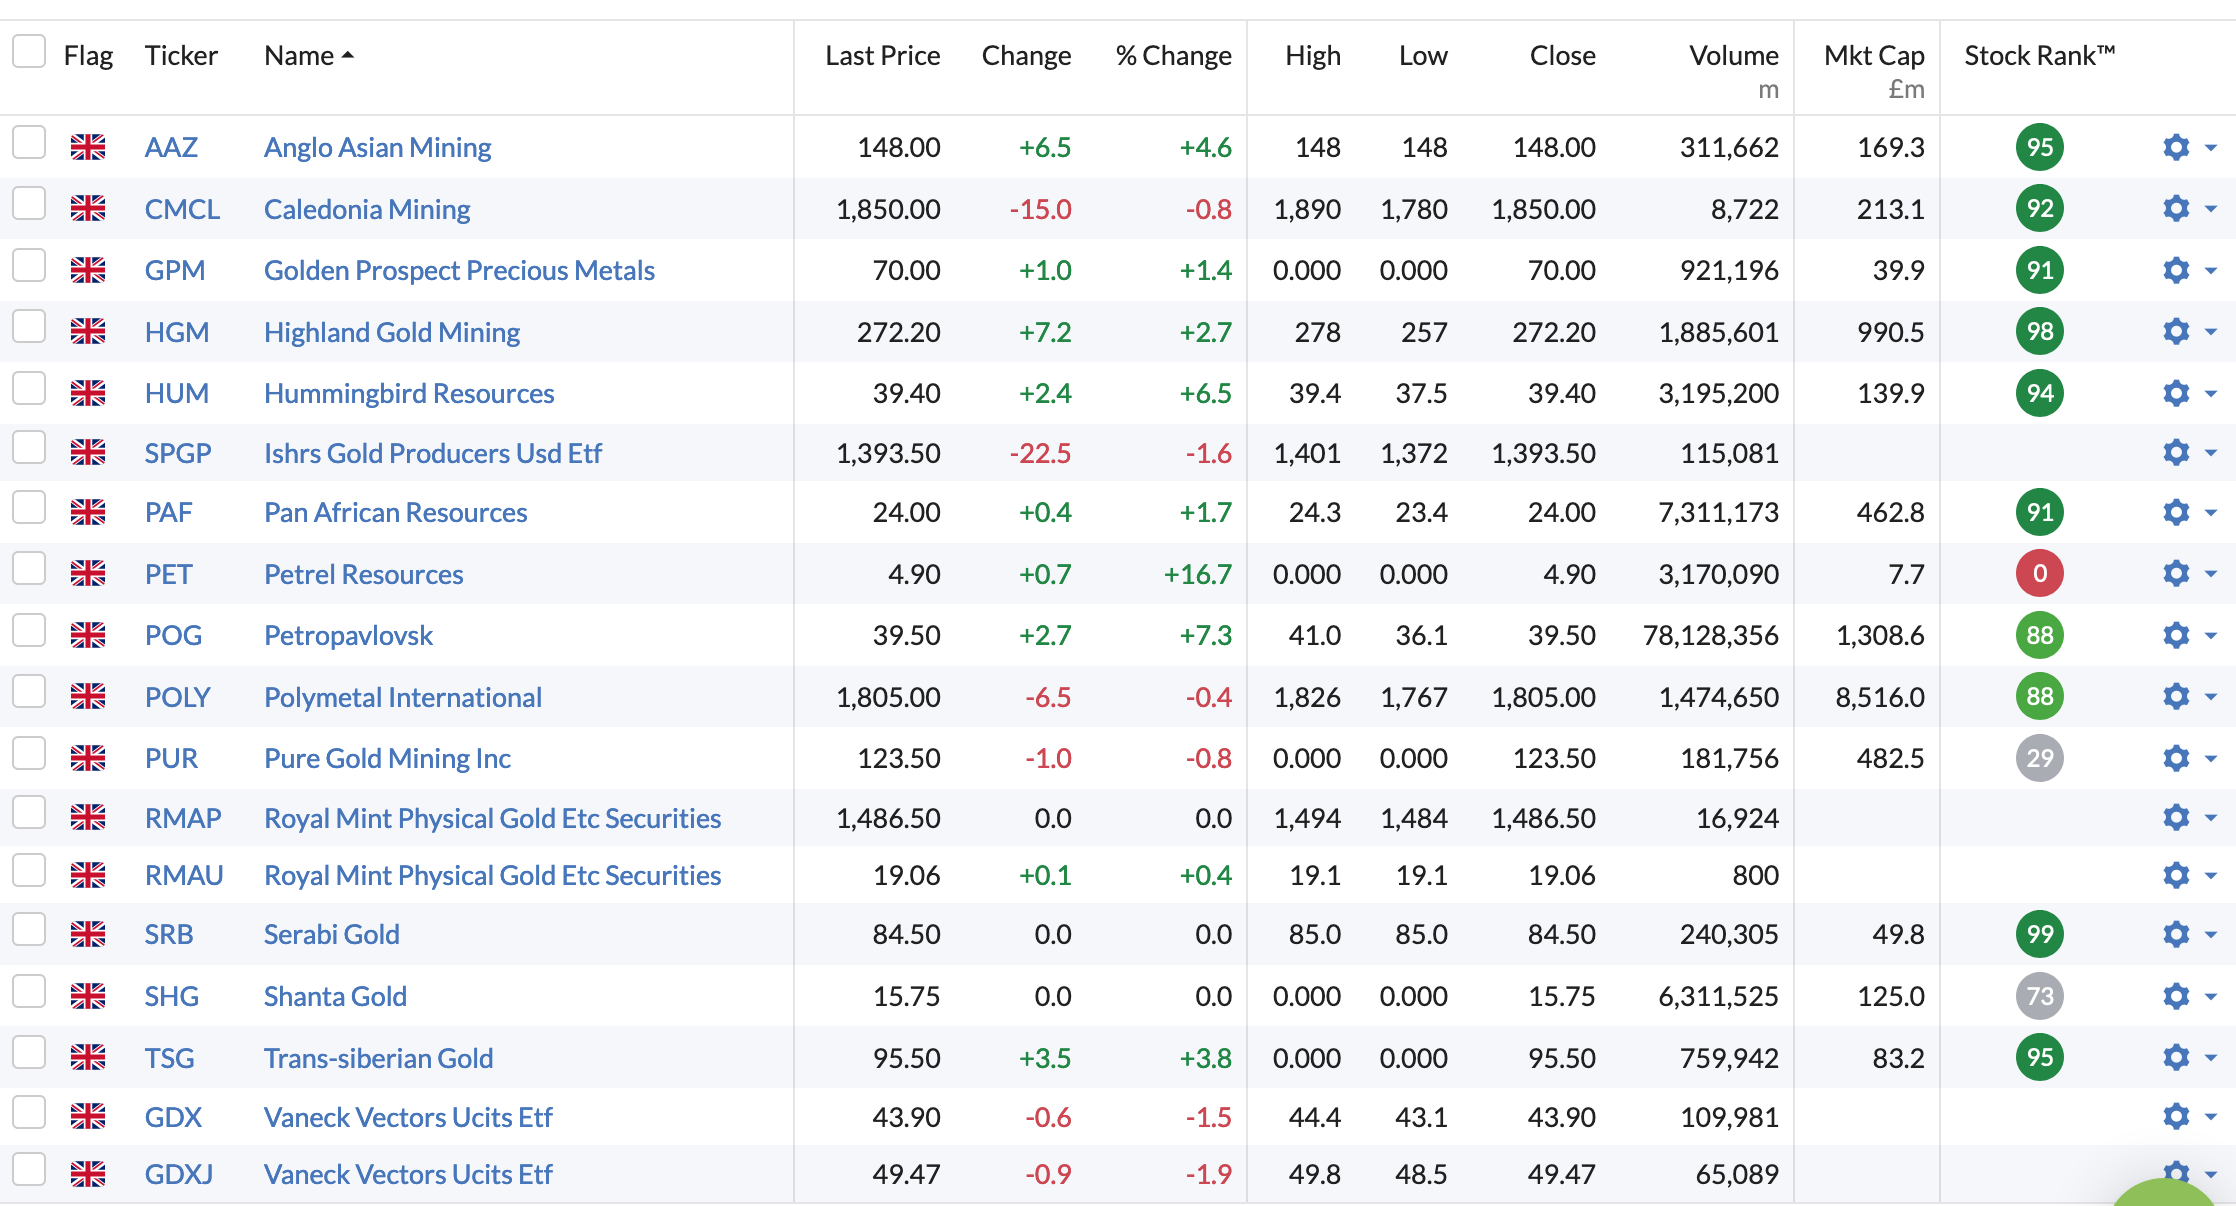Screen dimensions: 2236x1206
Task: Open the POLY ticker link
Action: coord(178,697)
